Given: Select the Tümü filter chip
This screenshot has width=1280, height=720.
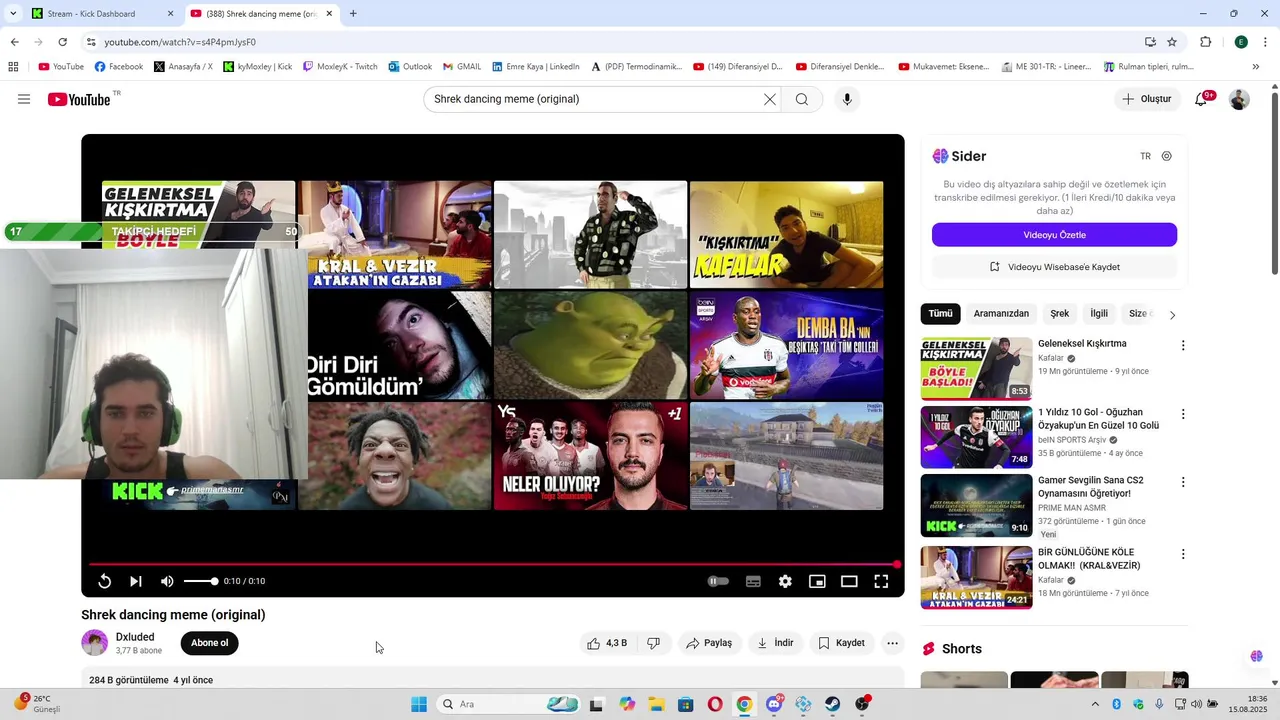Looking at the screenshot, I should coord(940,314).
